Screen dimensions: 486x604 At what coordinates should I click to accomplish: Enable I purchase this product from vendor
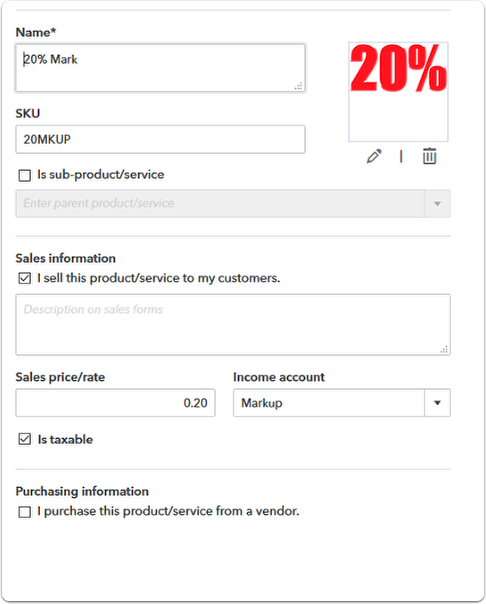click(x=25, y=512)
